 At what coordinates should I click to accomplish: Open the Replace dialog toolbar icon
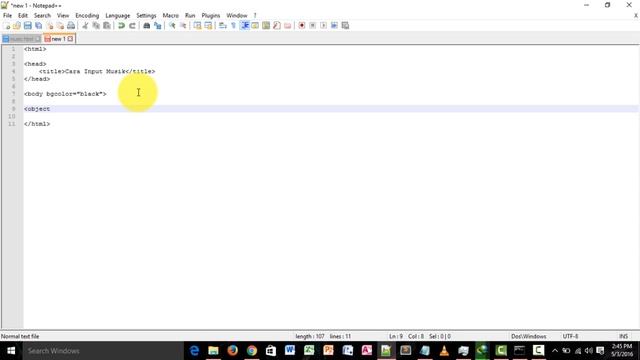[x=157, y=26]
